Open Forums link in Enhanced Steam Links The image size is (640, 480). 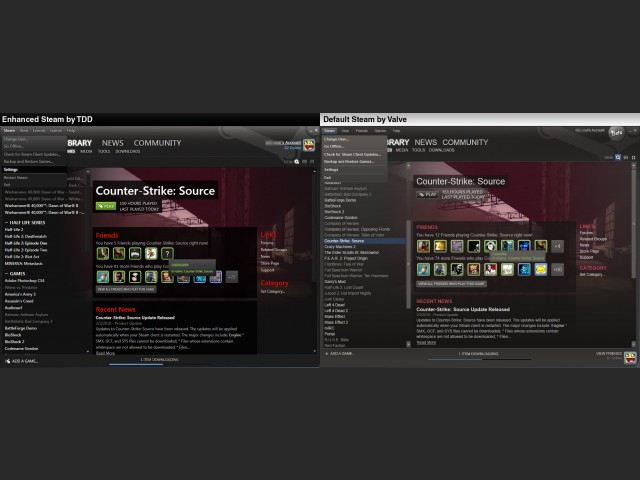[267, 243]
